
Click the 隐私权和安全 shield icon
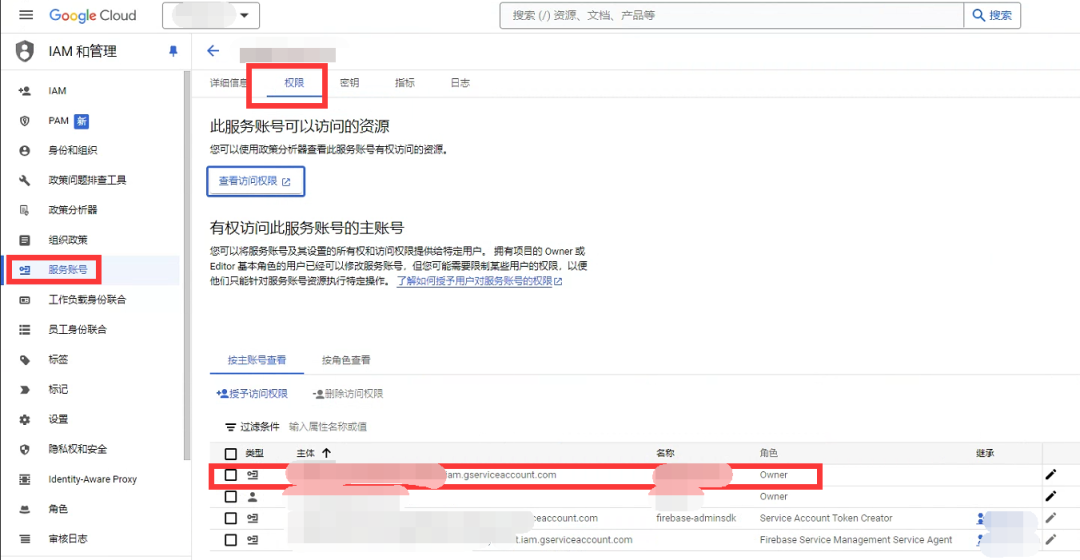[x=25, y=450]
